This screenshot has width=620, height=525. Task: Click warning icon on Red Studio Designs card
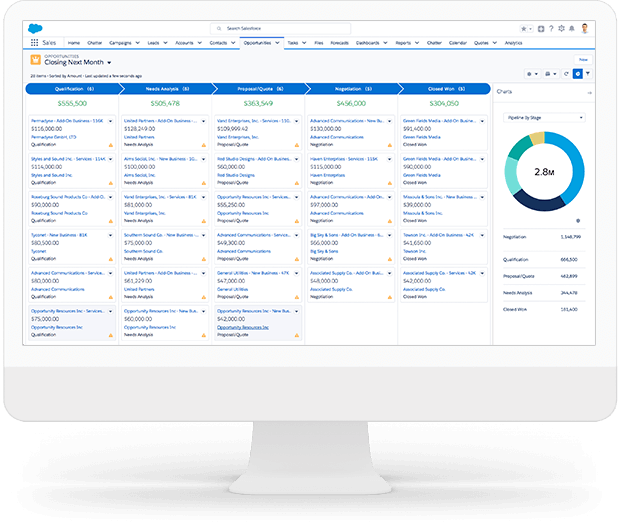[x=297, y=183]
